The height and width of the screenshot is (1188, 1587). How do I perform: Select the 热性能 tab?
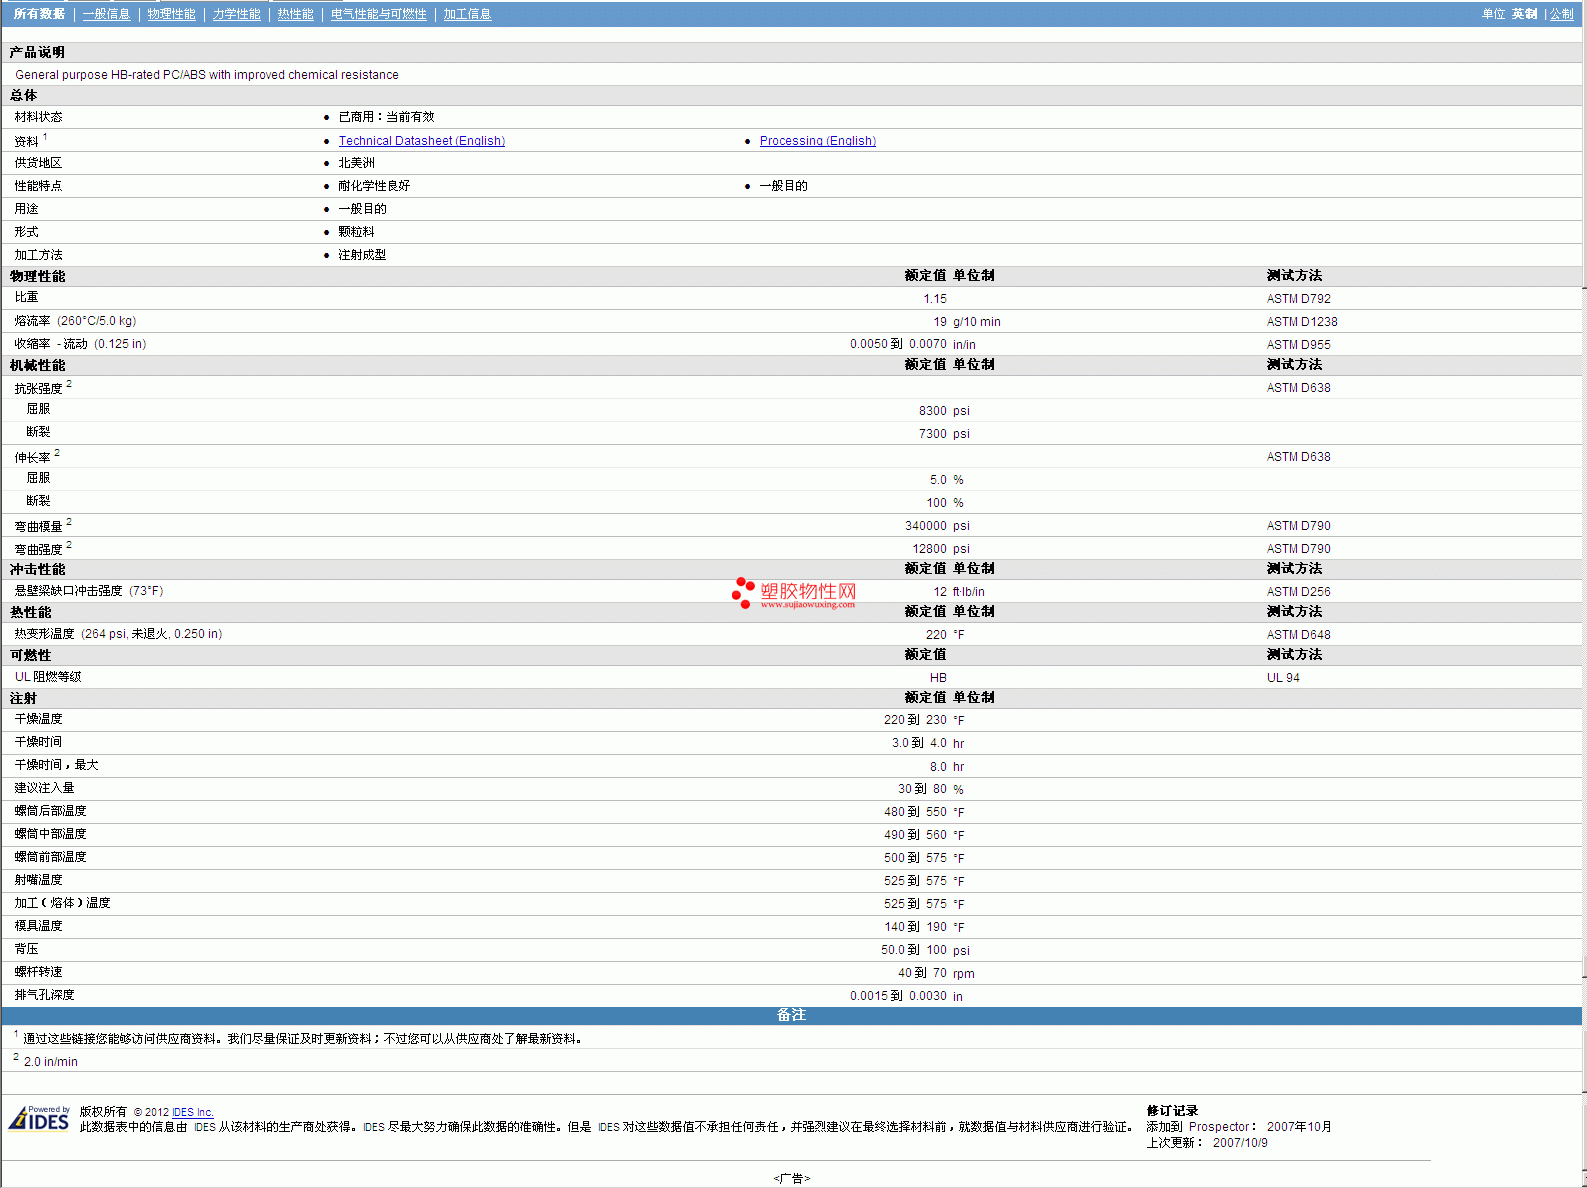295,14
